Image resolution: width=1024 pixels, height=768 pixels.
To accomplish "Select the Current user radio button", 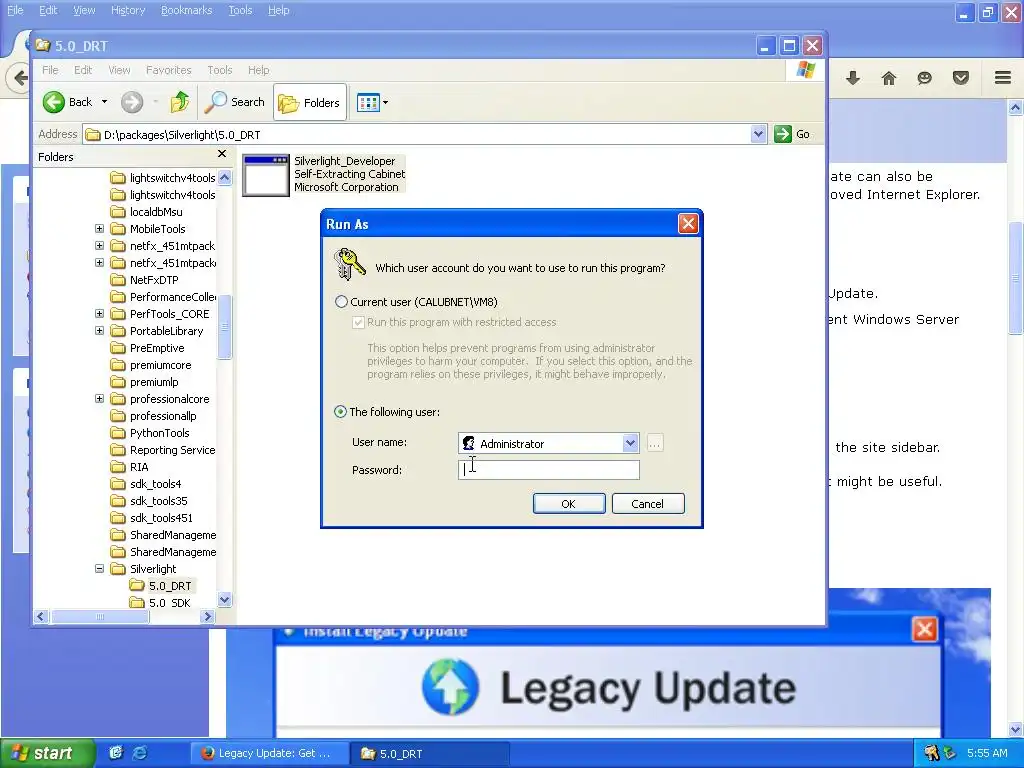I will 342,302.
